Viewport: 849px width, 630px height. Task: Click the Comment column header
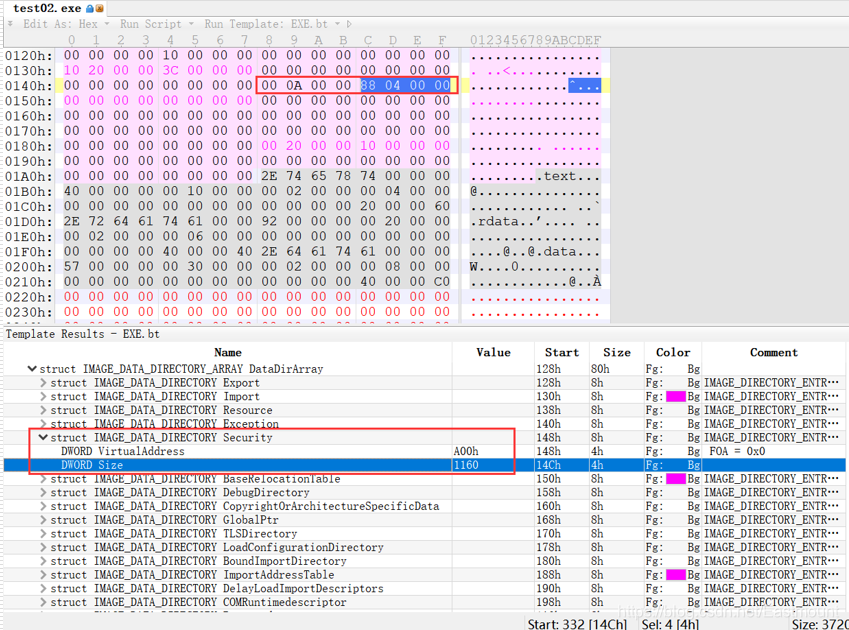[774, 352]
